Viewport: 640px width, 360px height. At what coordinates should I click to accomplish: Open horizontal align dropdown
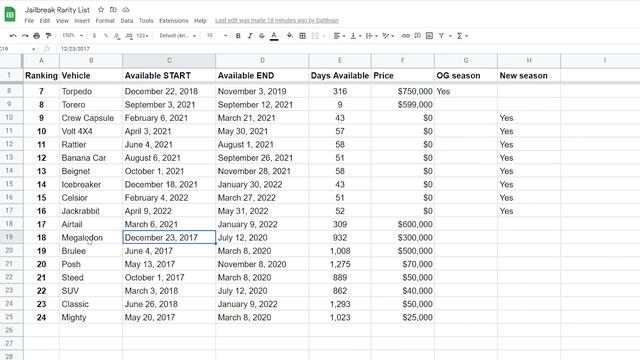click(x=339, y=36)
